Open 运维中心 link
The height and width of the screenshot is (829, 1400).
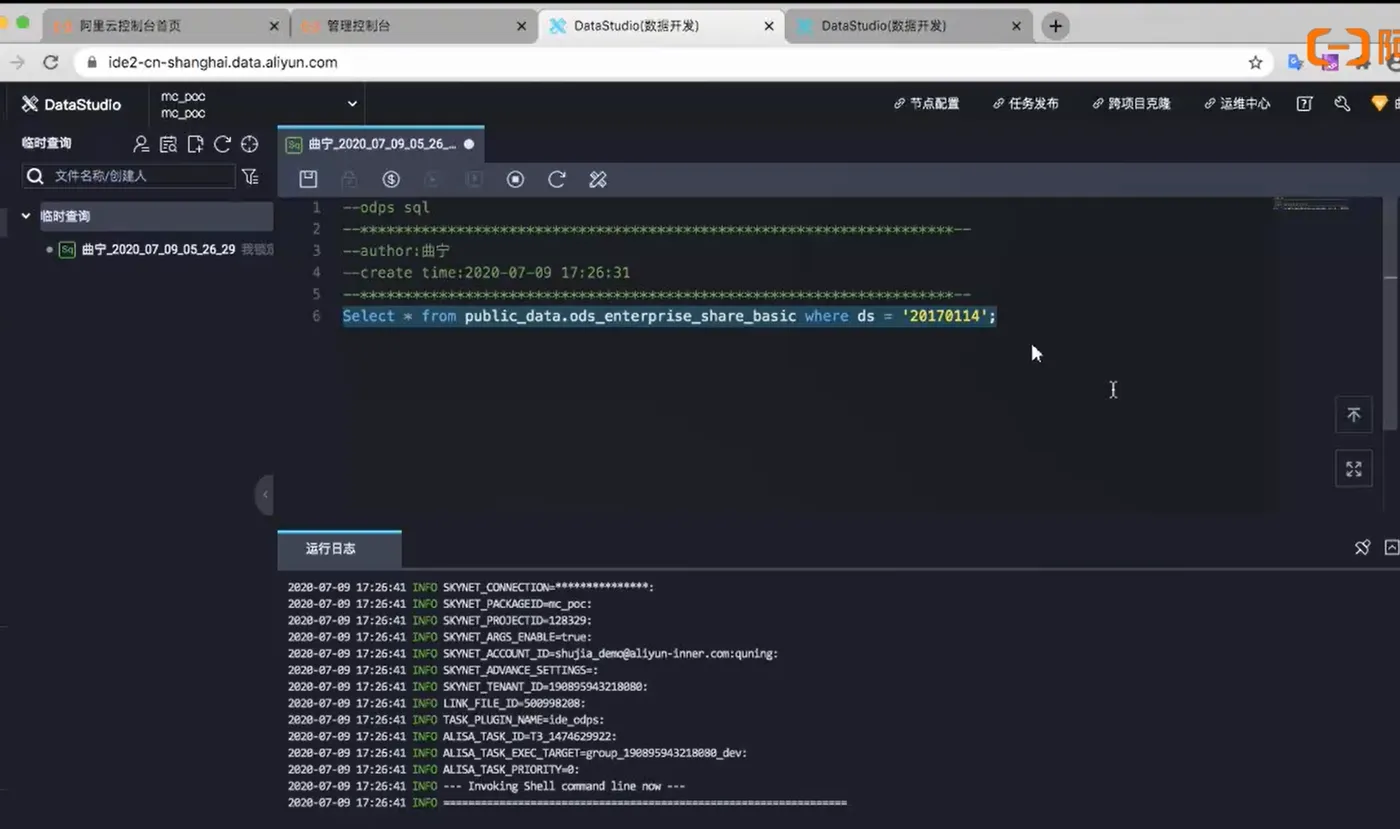1237,103
